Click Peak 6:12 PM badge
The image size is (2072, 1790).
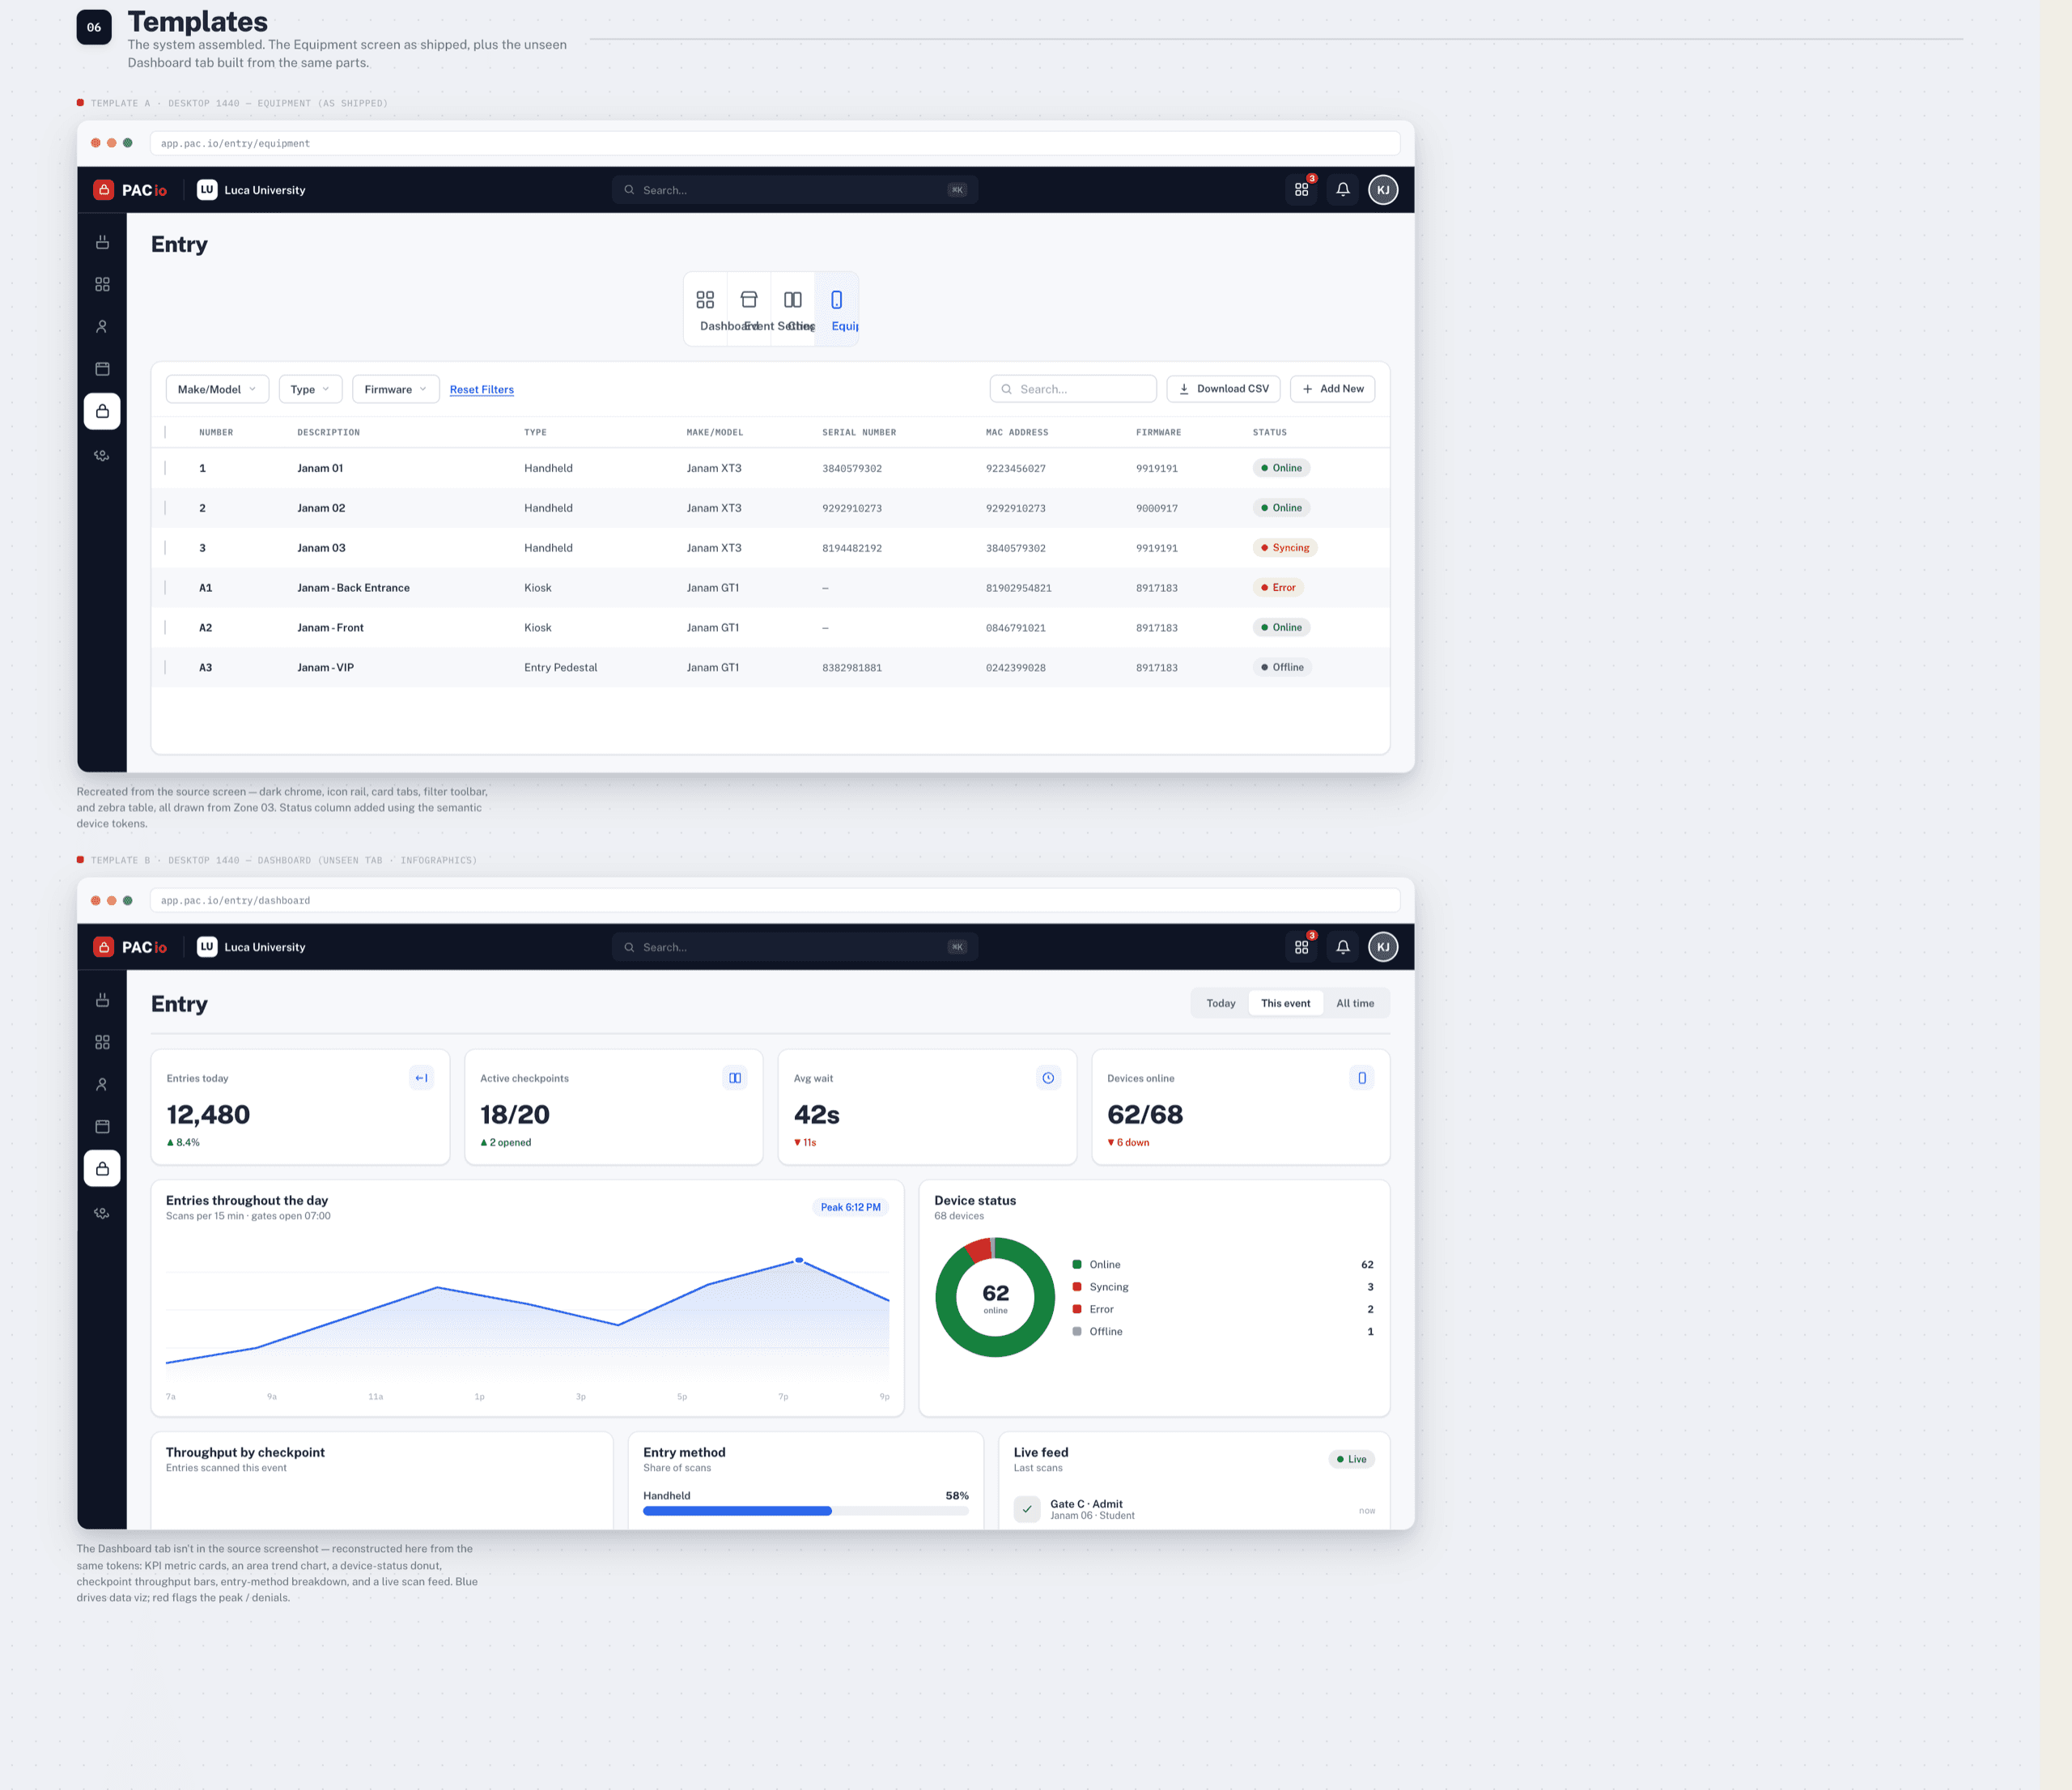(850, 1207)
